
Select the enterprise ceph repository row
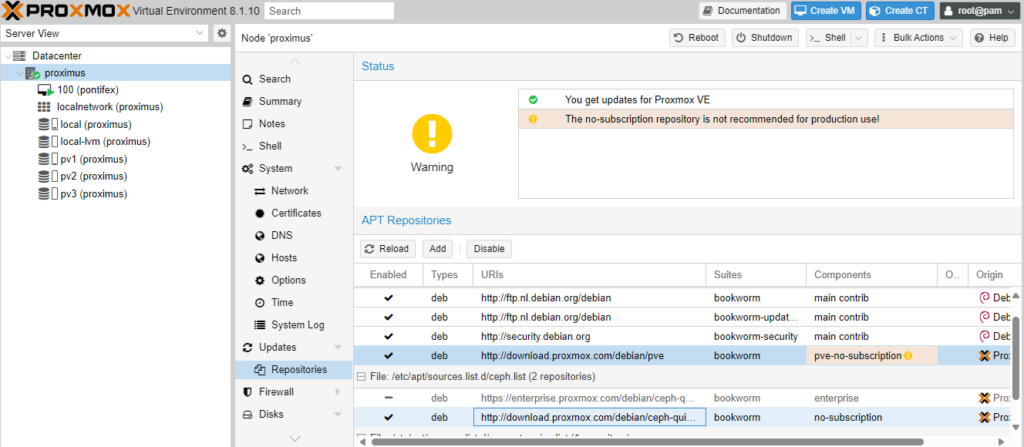click(x=682, y=398)
